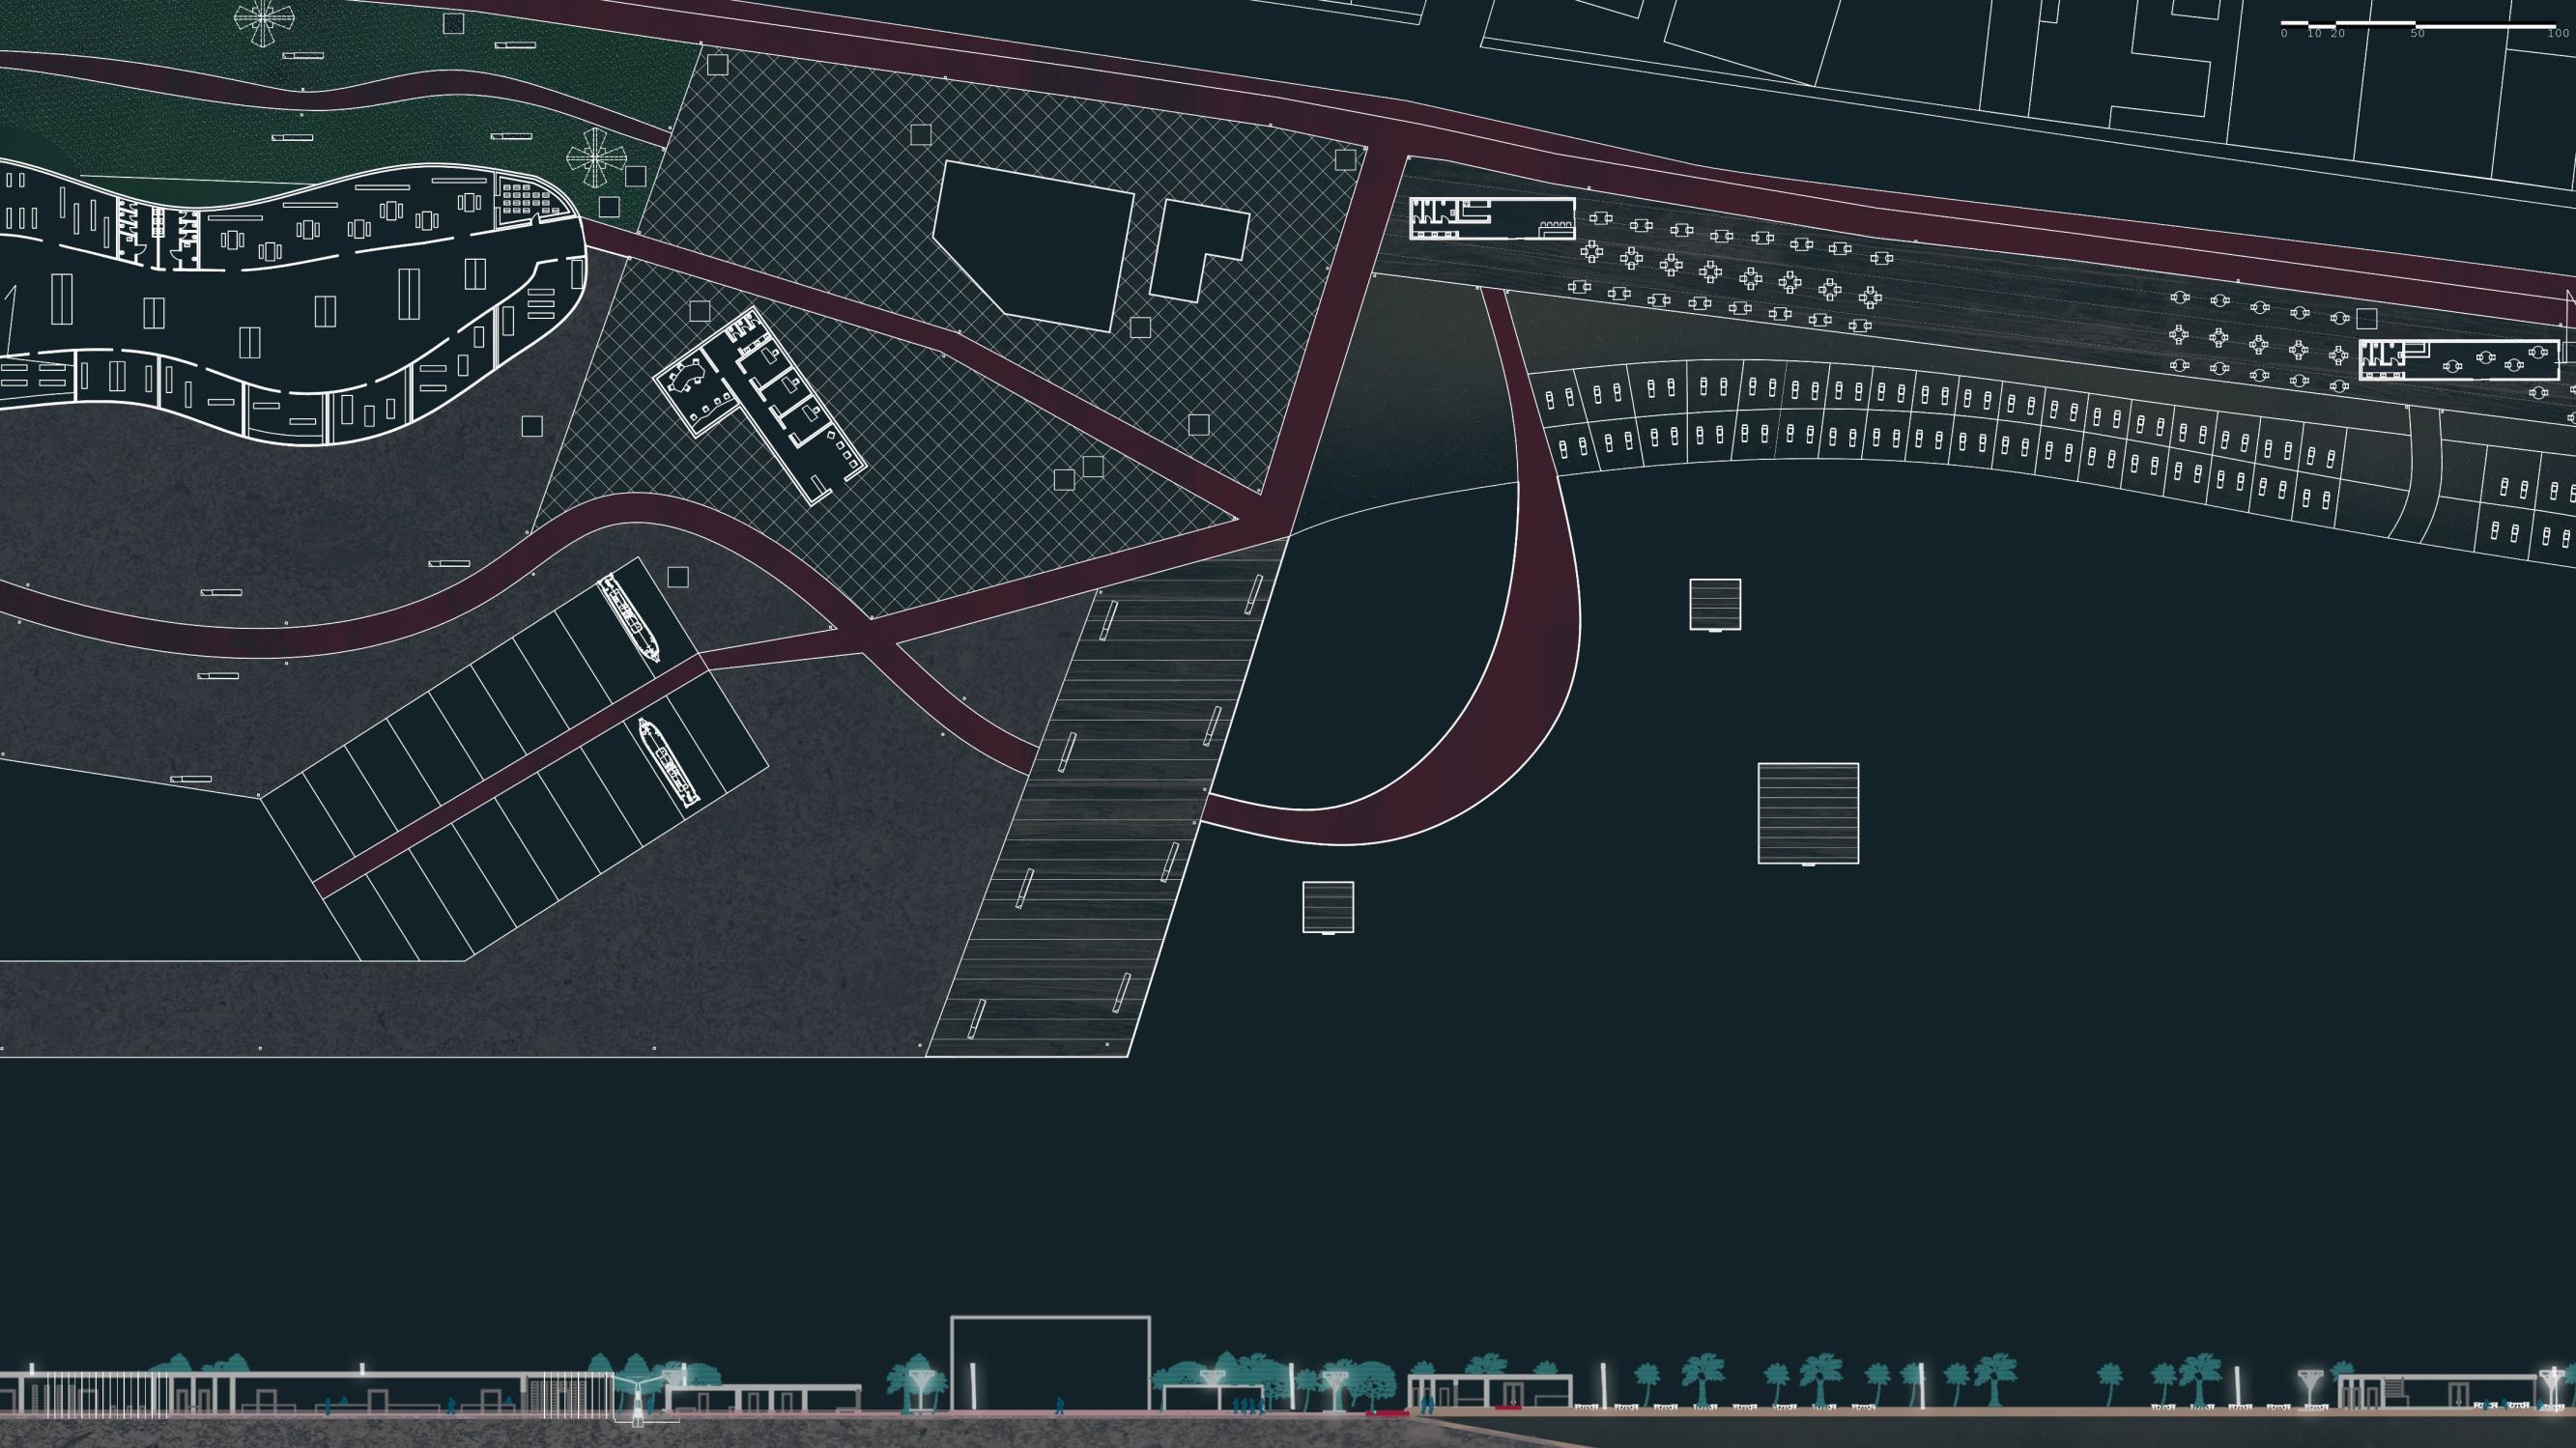
Task: Click the '100' label on the scale bar
Action: (x=2557, y=34)
